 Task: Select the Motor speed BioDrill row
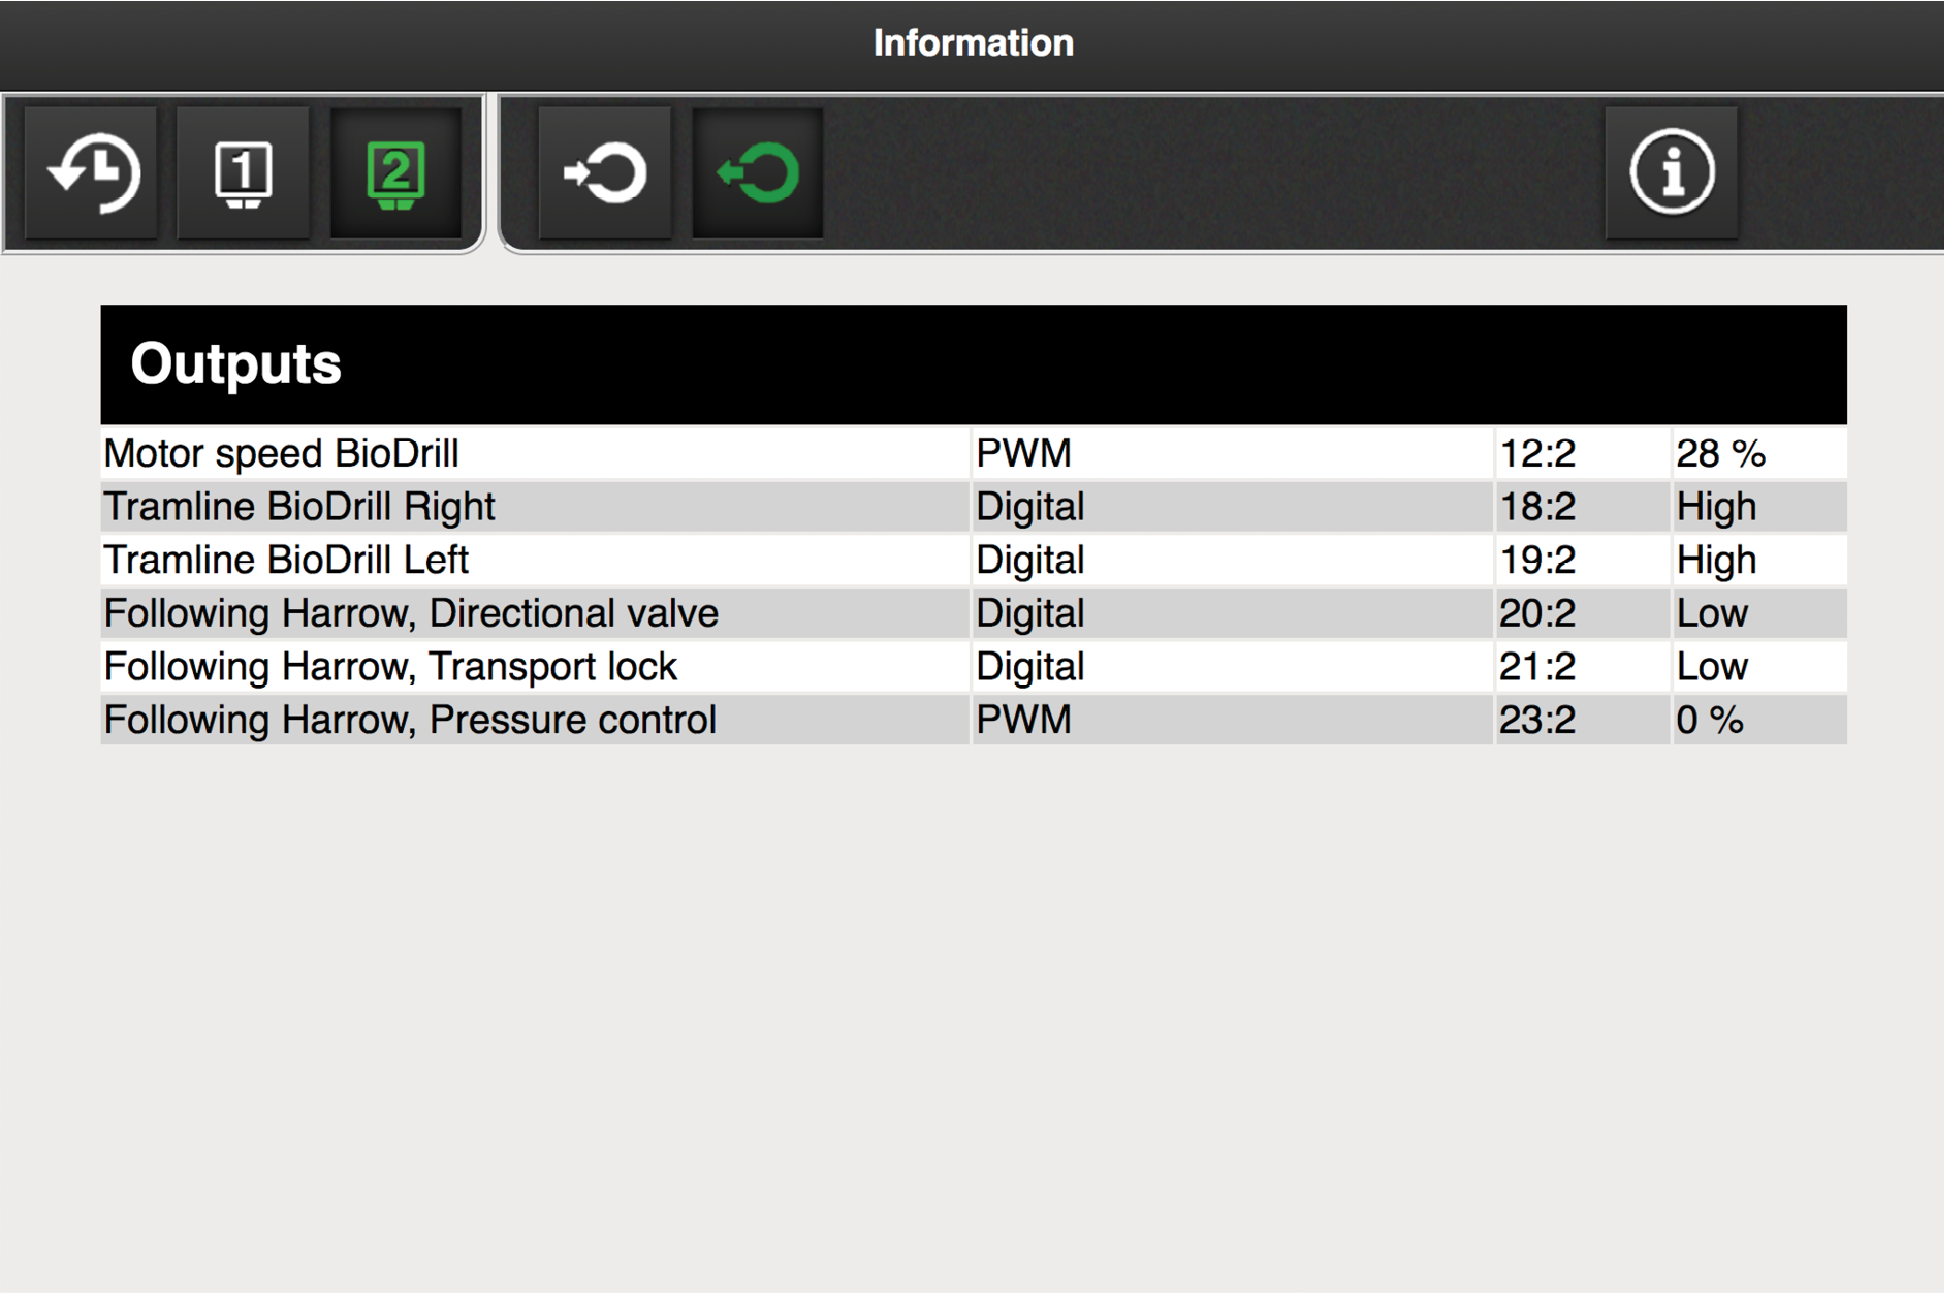point(281,453)
